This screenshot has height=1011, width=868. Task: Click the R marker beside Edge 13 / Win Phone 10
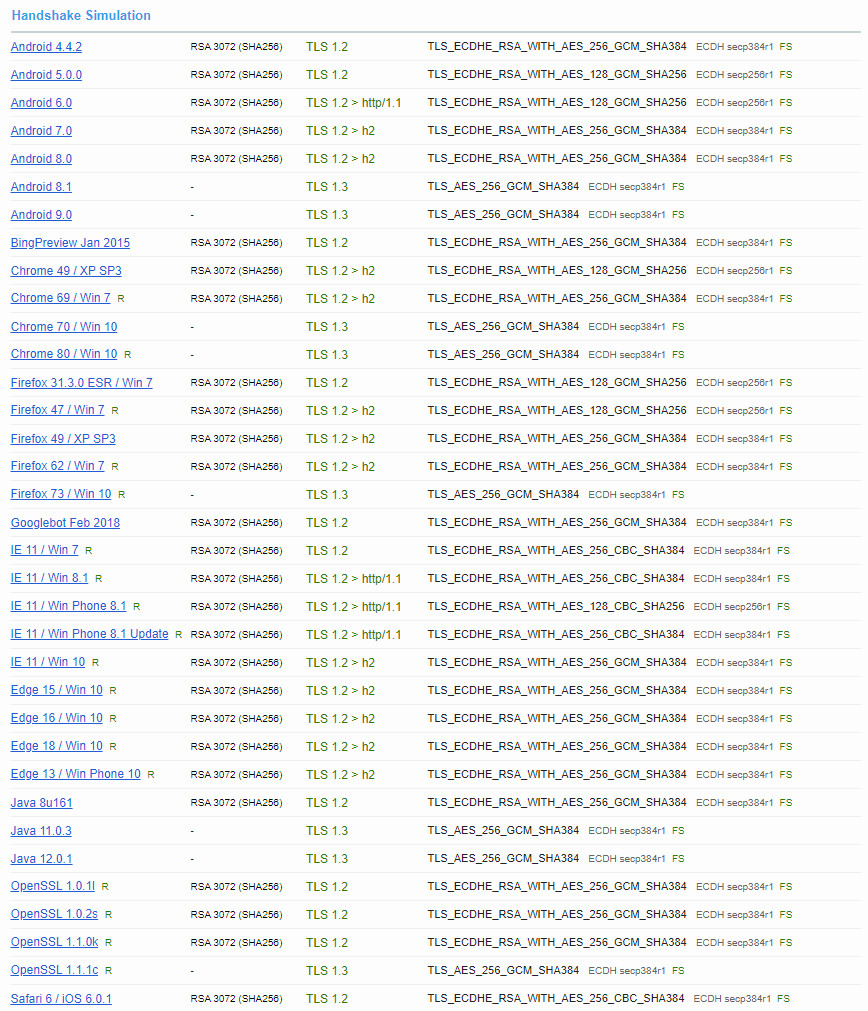[151, 775]
